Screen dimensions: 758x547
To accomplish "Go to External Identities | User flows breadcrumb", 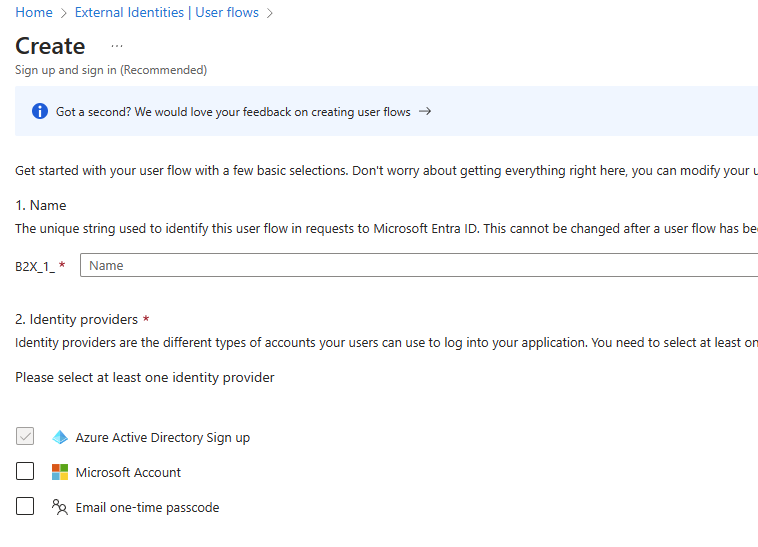I will point(167,13).
